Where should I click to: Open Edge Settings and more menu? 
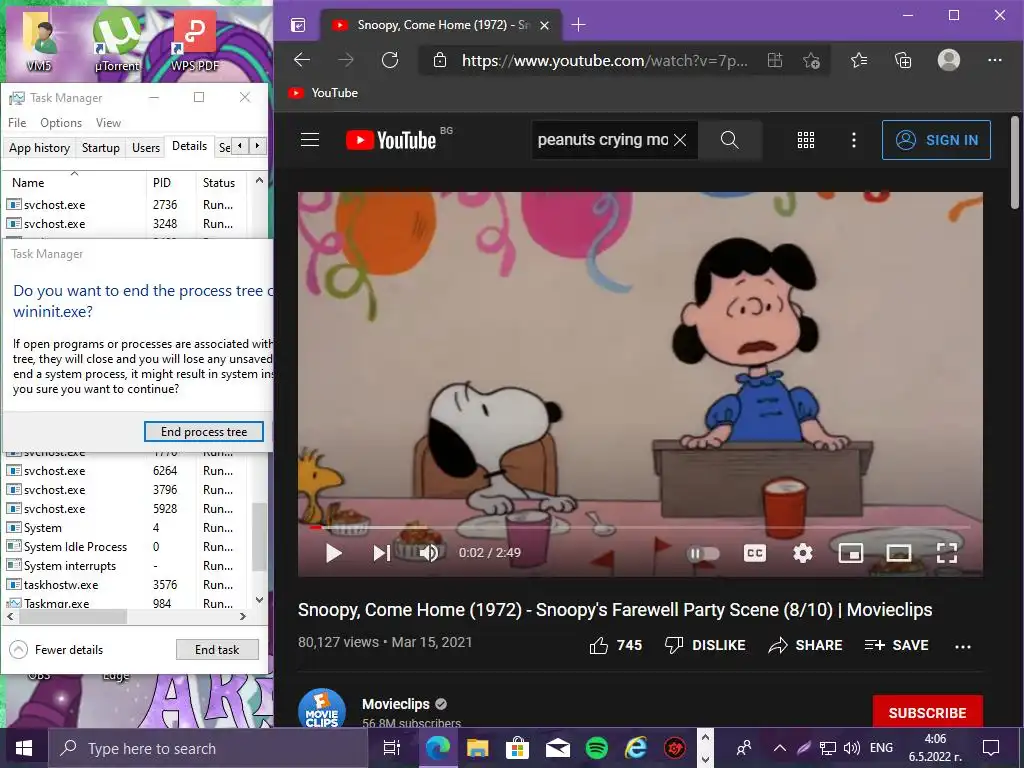pyautogui.click(x=995, y=60)
